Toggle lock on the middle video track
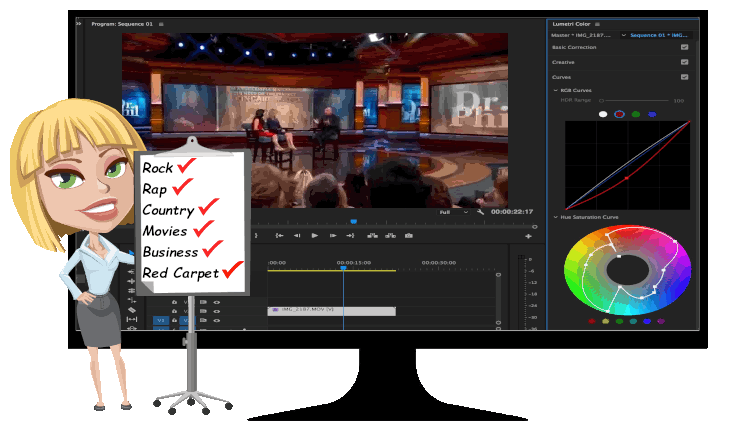This screenshot has height=427, width=735. coord(174,311)
